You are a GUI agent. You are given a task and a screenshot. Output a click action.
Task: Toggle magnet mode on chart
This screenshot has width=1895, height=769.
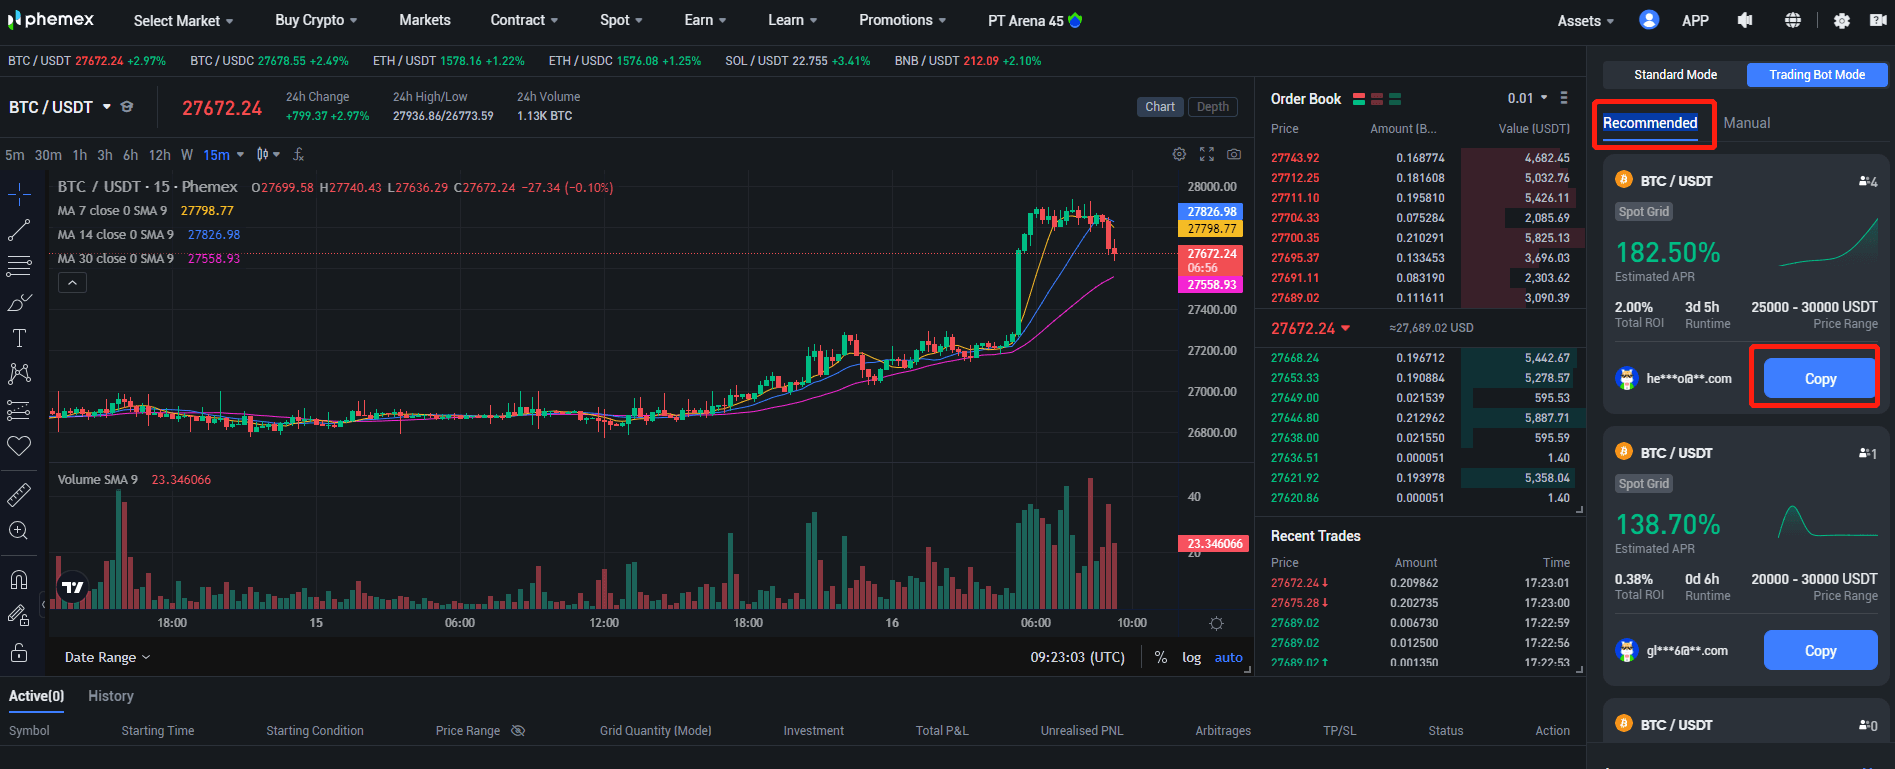(x=19, y=579)
